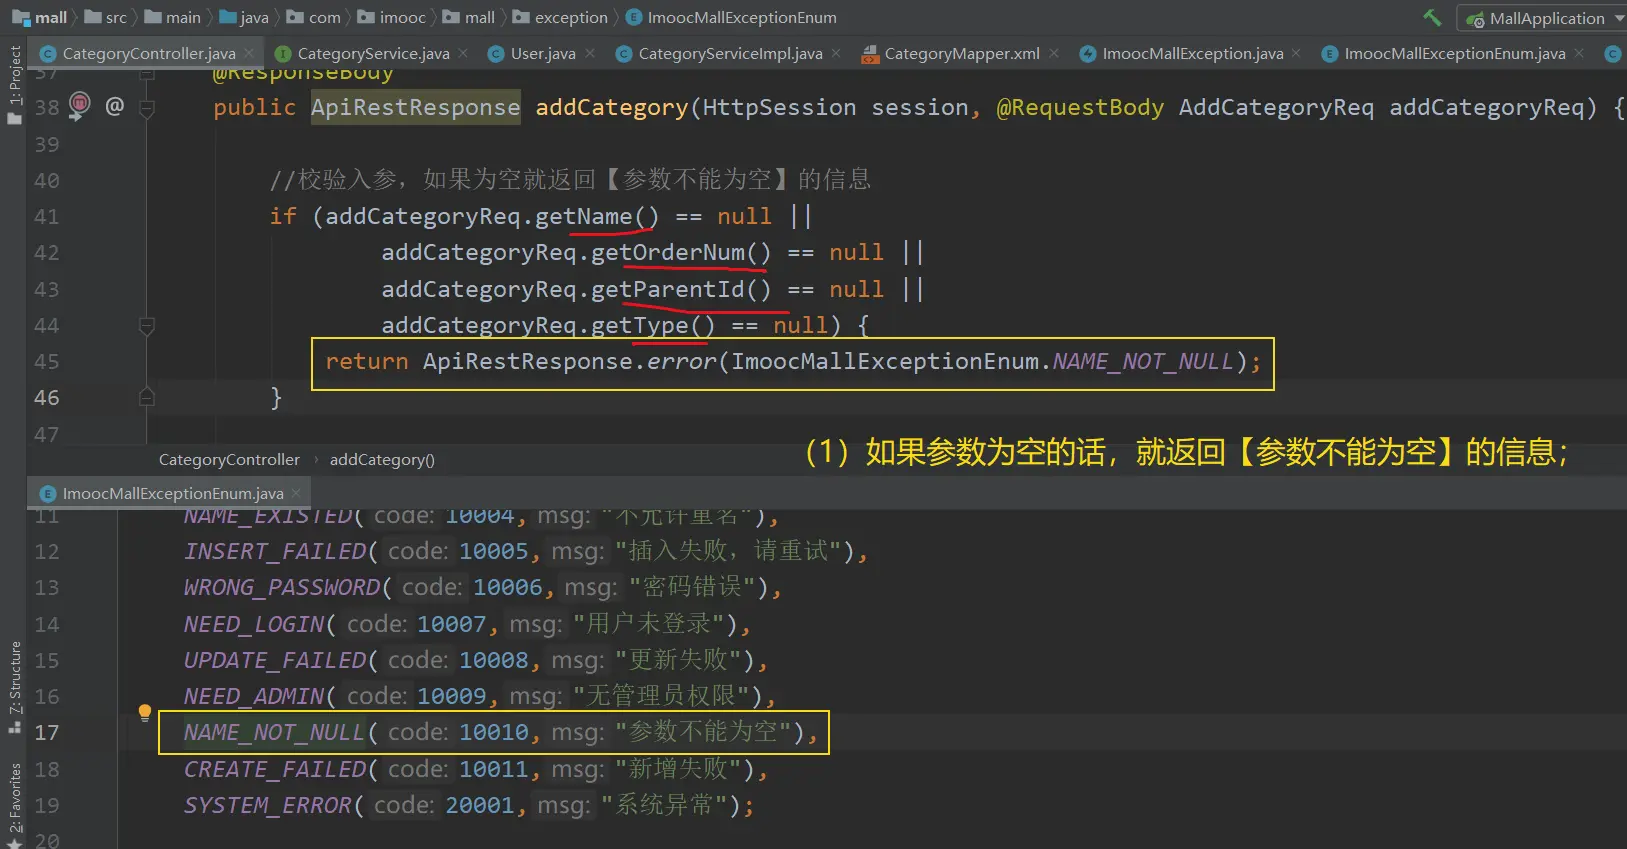Click NAME_NOT_NULL constant on line 17

pos(274,732)
